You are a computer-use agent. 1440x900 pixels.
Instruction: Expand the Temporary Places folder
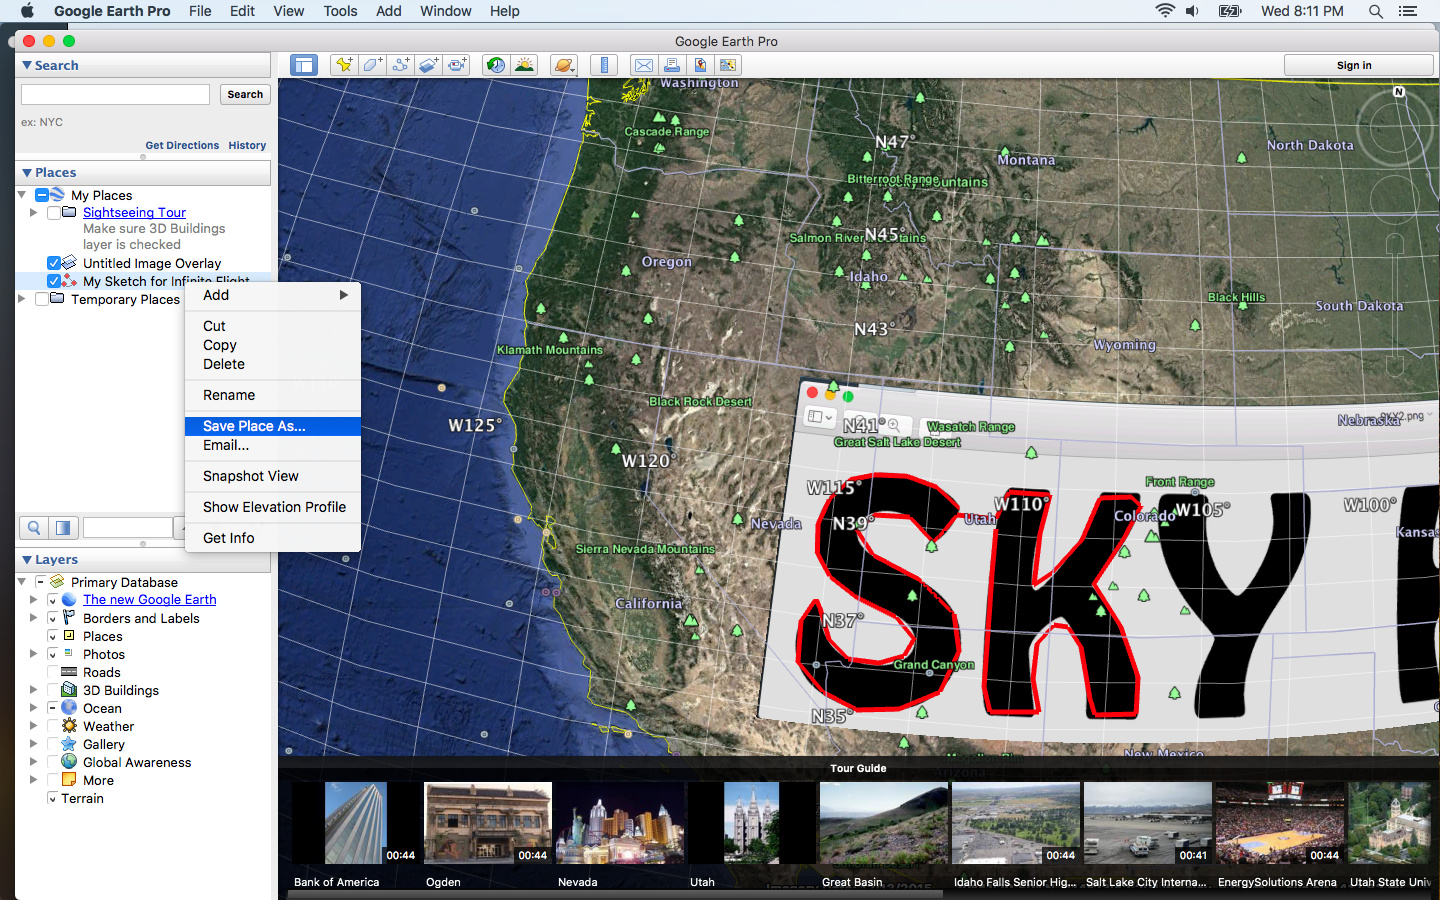[22, 299]
